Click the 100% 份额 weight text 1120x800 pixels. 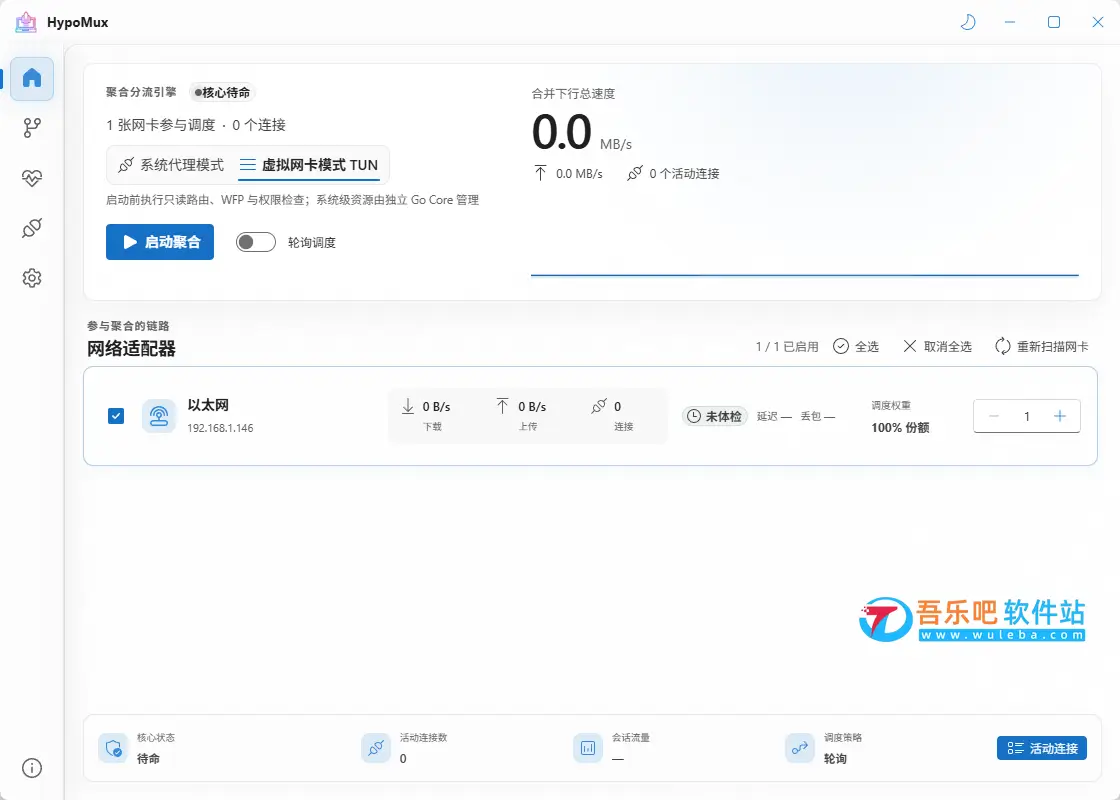[900, 428]
